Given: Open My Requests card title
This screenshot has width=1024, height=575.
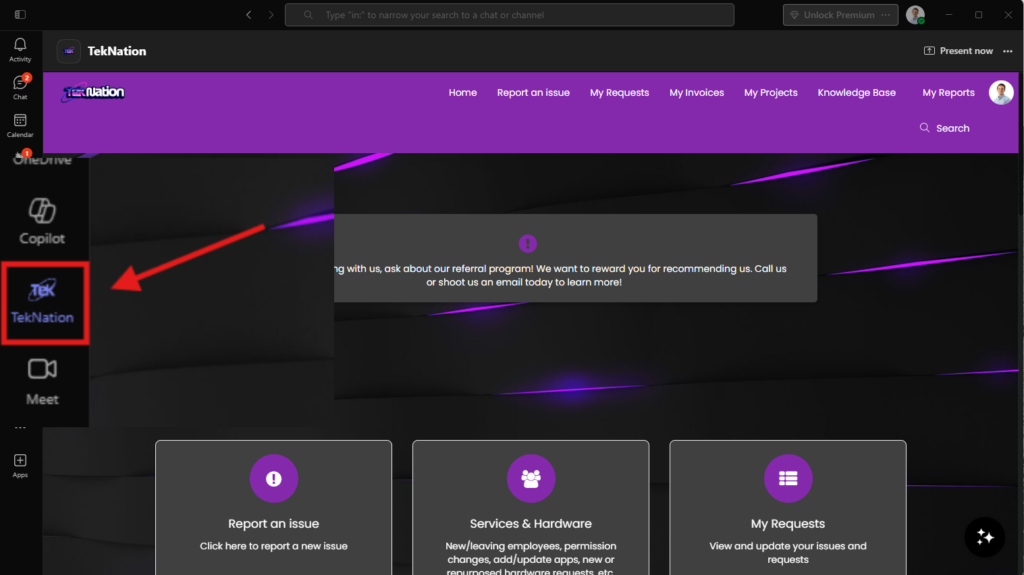Looking at the screenshot, I should click(788, 523).
